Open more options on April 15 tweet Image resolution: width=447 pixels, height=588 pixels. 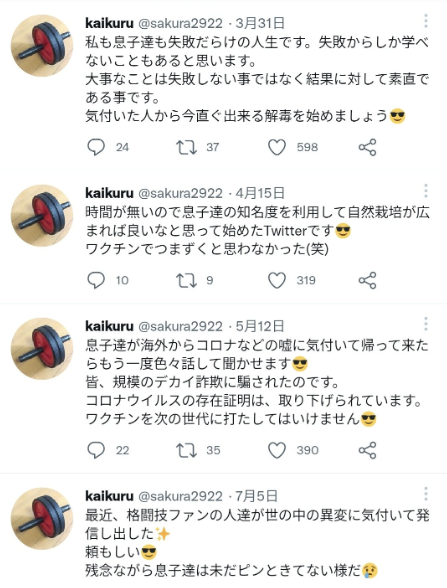(426, 191)
